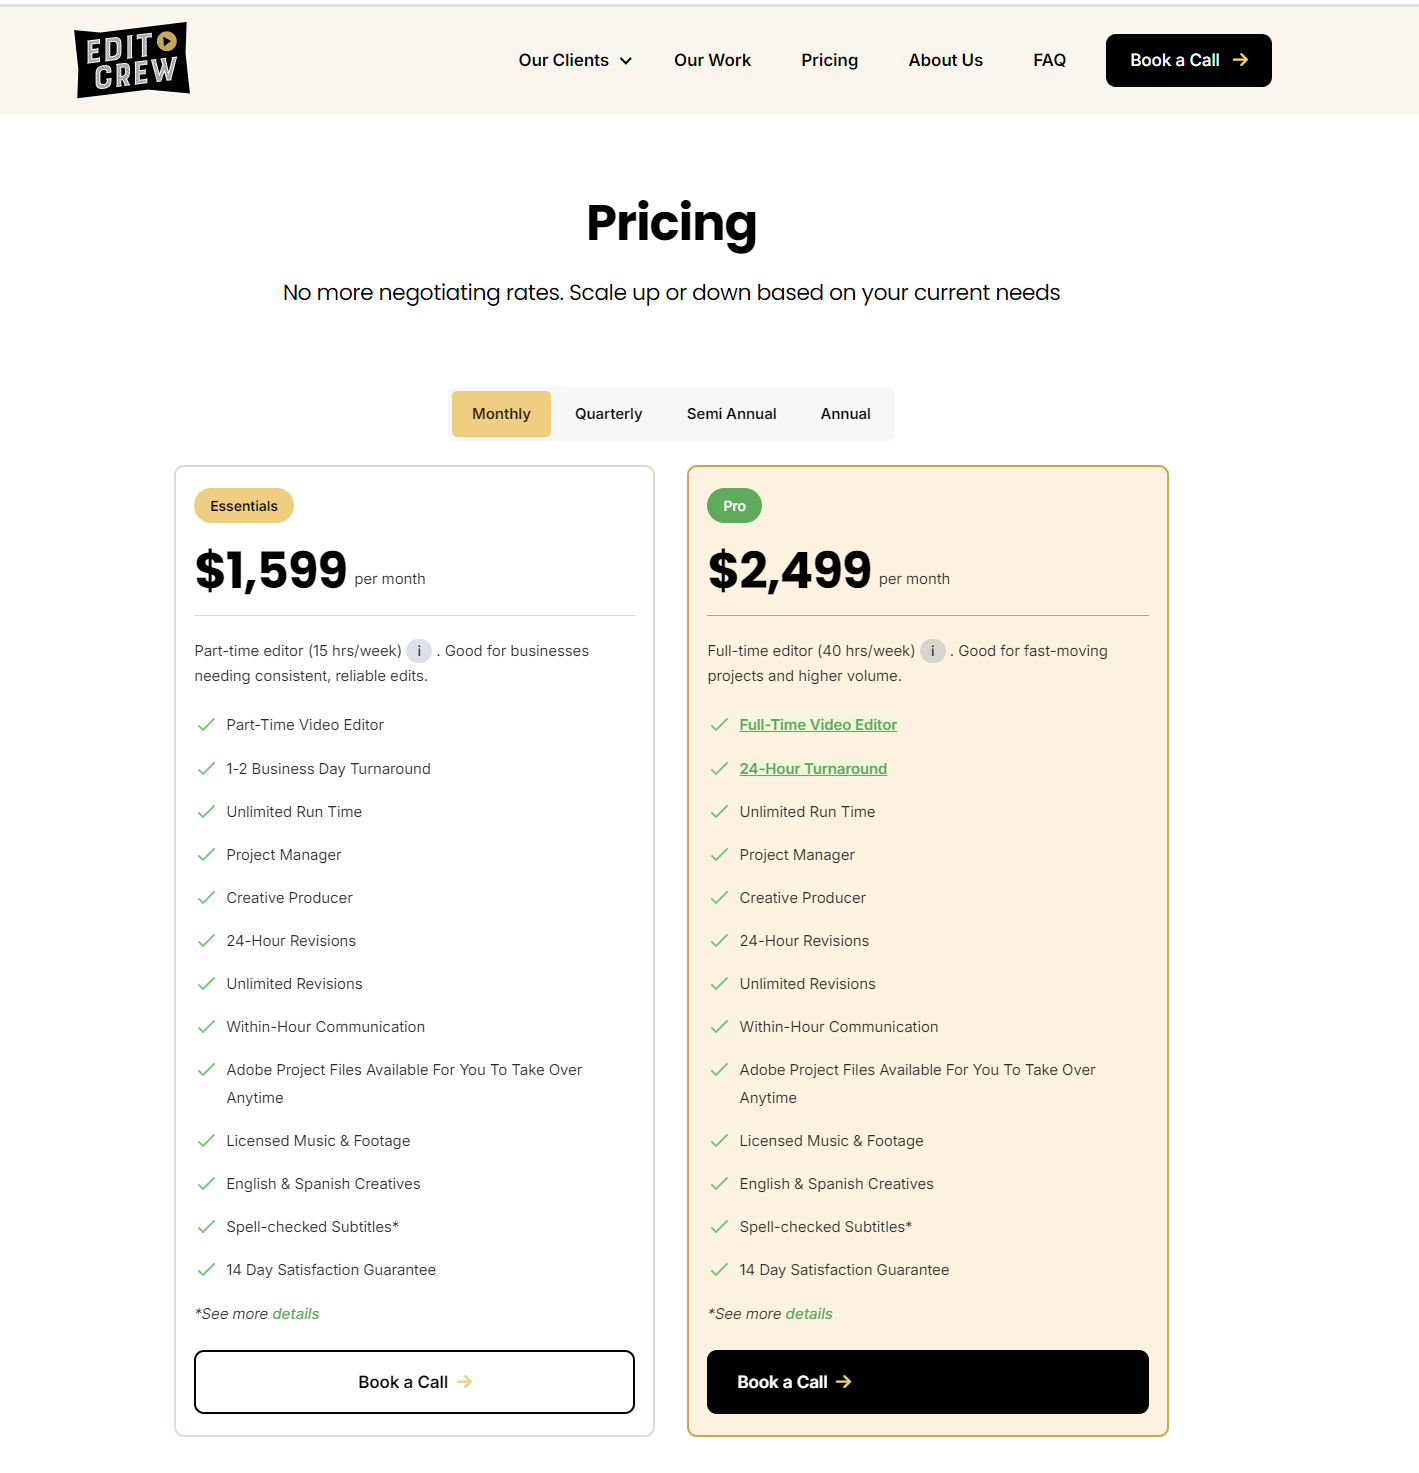Image resolution: width=1419 pixels, height=1473 pixels.
Task: Open the FAQ navigation link
Action: [x=1049, y=60]
